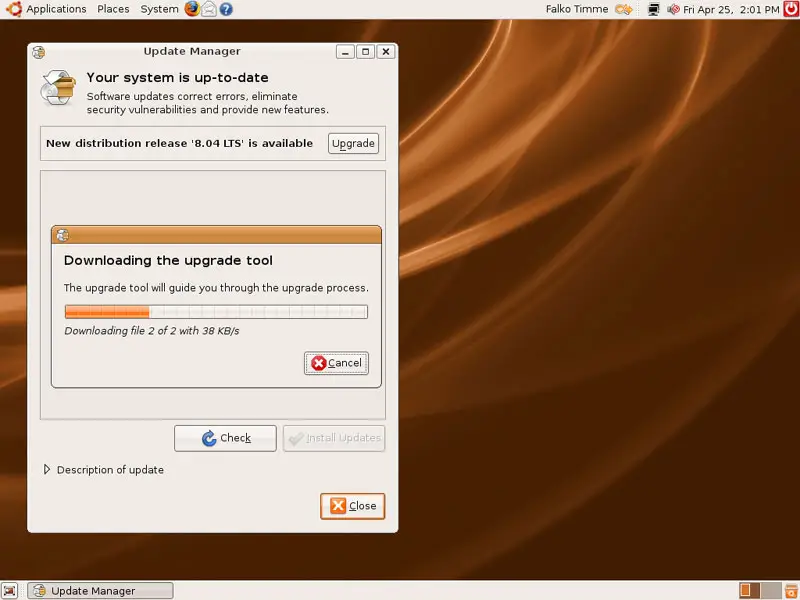Open the System menu

click(x=159, y=9)
